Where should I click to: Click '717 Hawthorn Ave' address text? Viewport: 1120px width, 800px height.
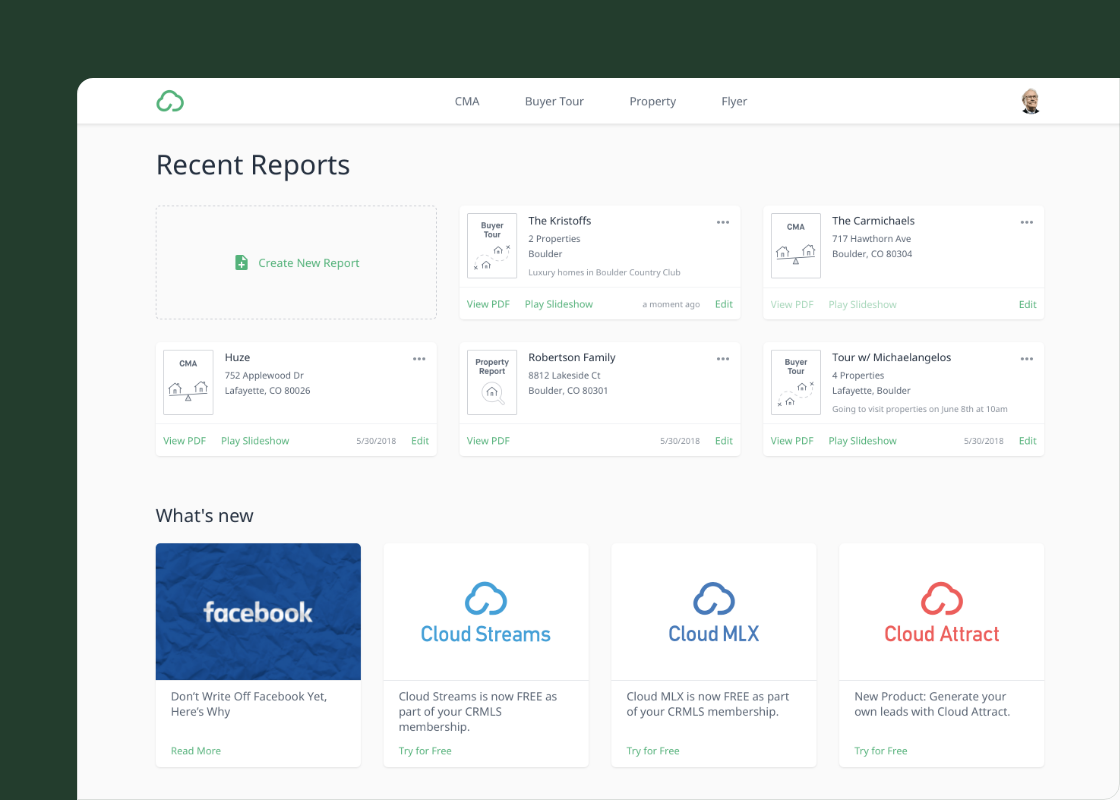(x=871, y=239)
